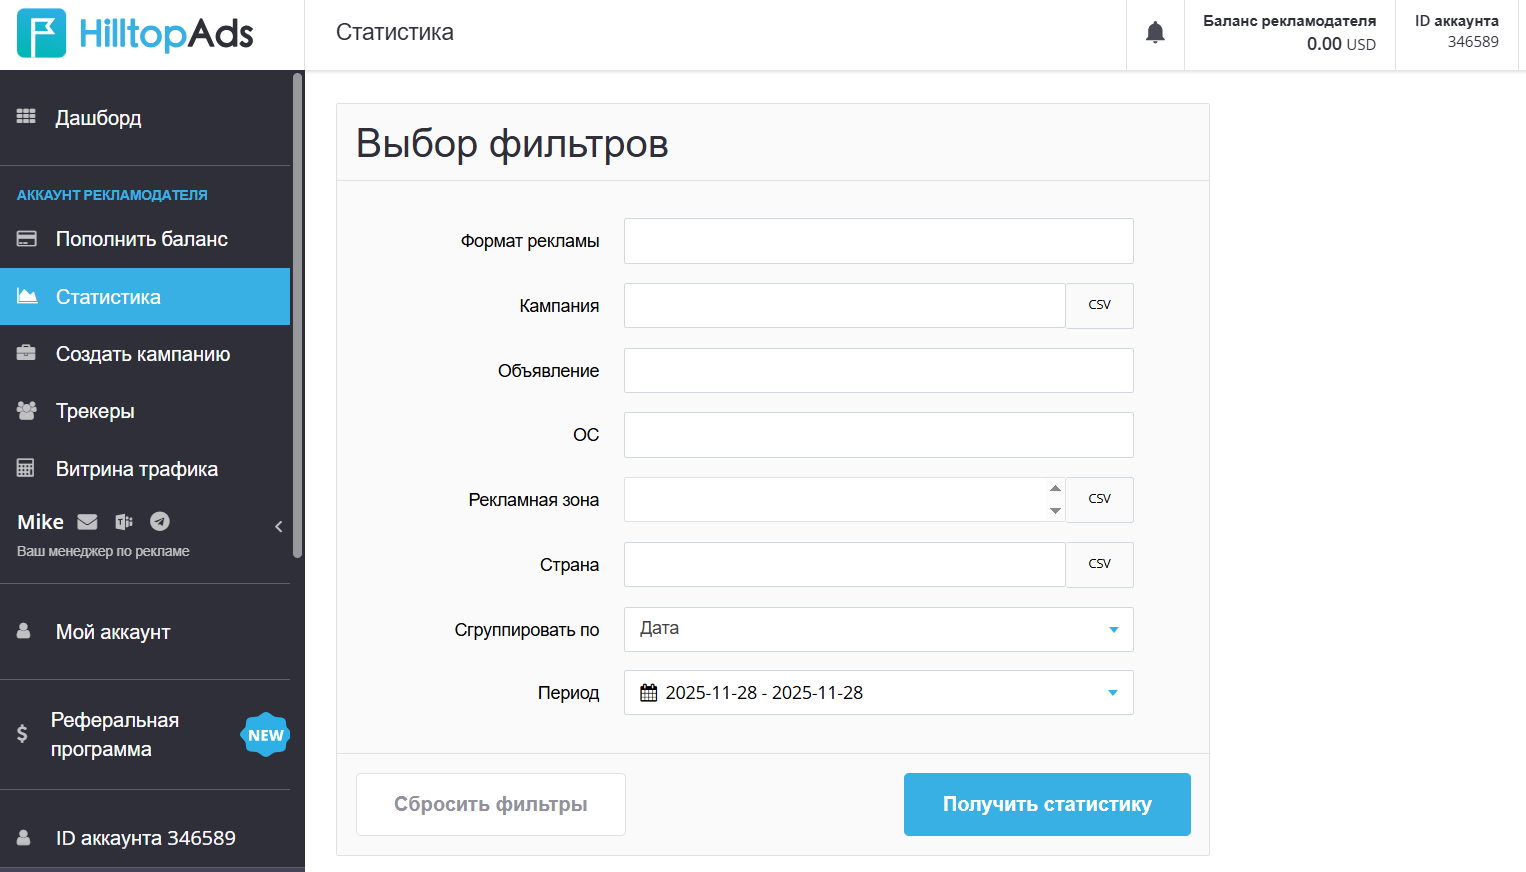Open the Сгруппировать по dropdown
The width and height of the screenshot is (1526, 872).
878,630
